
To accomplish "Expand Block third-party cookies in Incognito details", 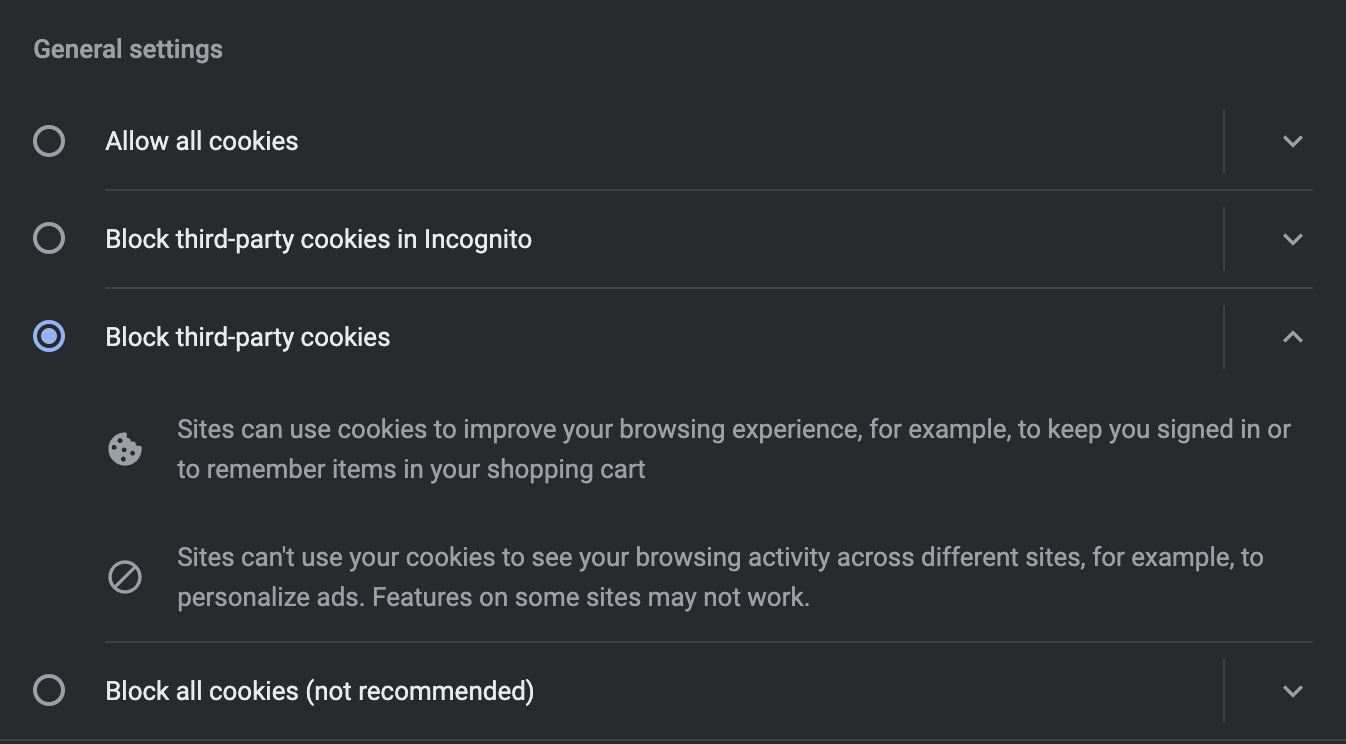I will 1292,238.
